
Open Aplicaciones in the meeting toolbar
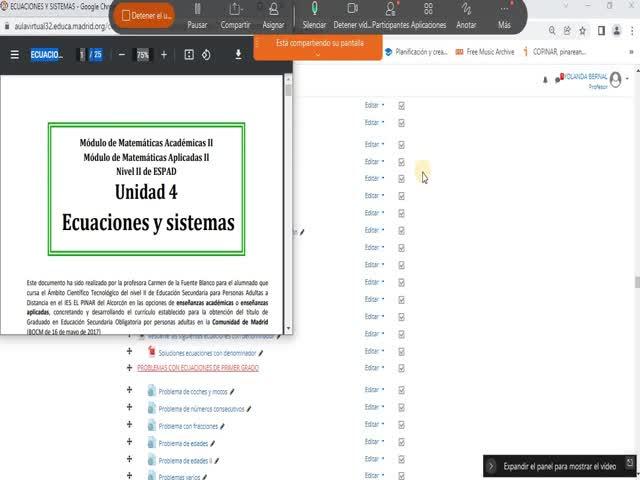pos(428,16)
